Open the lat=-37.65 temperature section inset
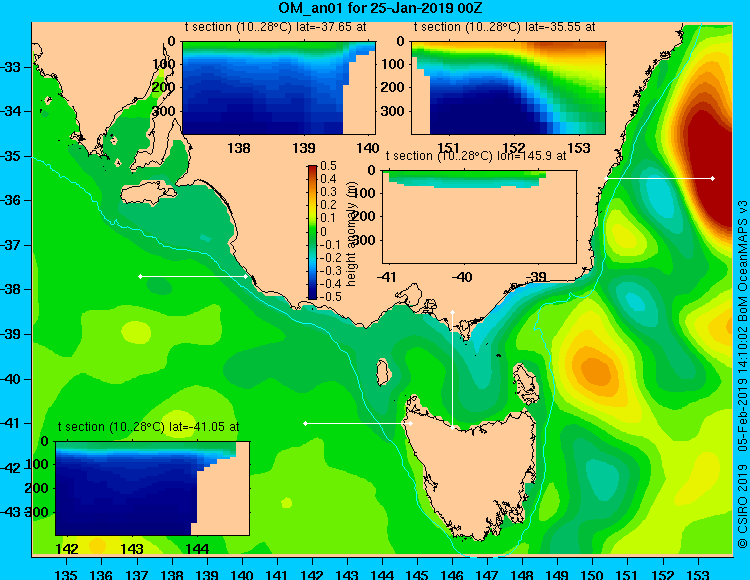 [x=279, y=88]
